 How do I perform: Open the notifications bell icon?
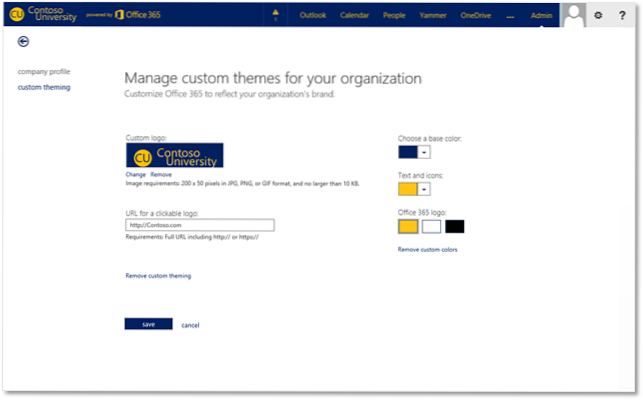tap(276, 15)
